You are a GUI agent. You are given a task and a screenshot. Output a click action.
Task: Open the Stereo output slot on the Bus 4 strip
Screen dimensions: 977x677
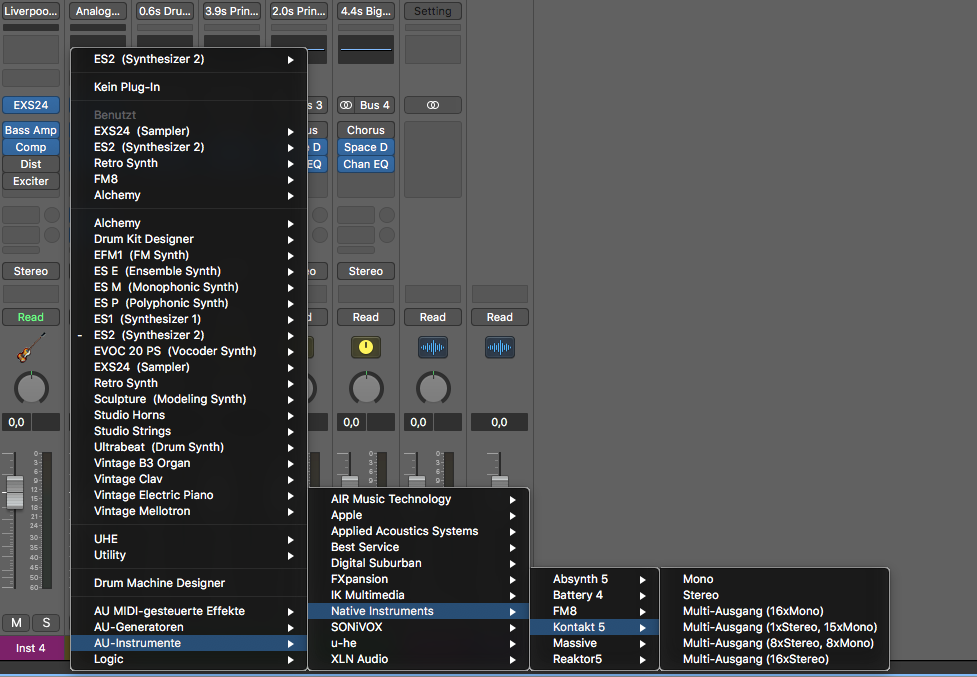pos(366,271)
